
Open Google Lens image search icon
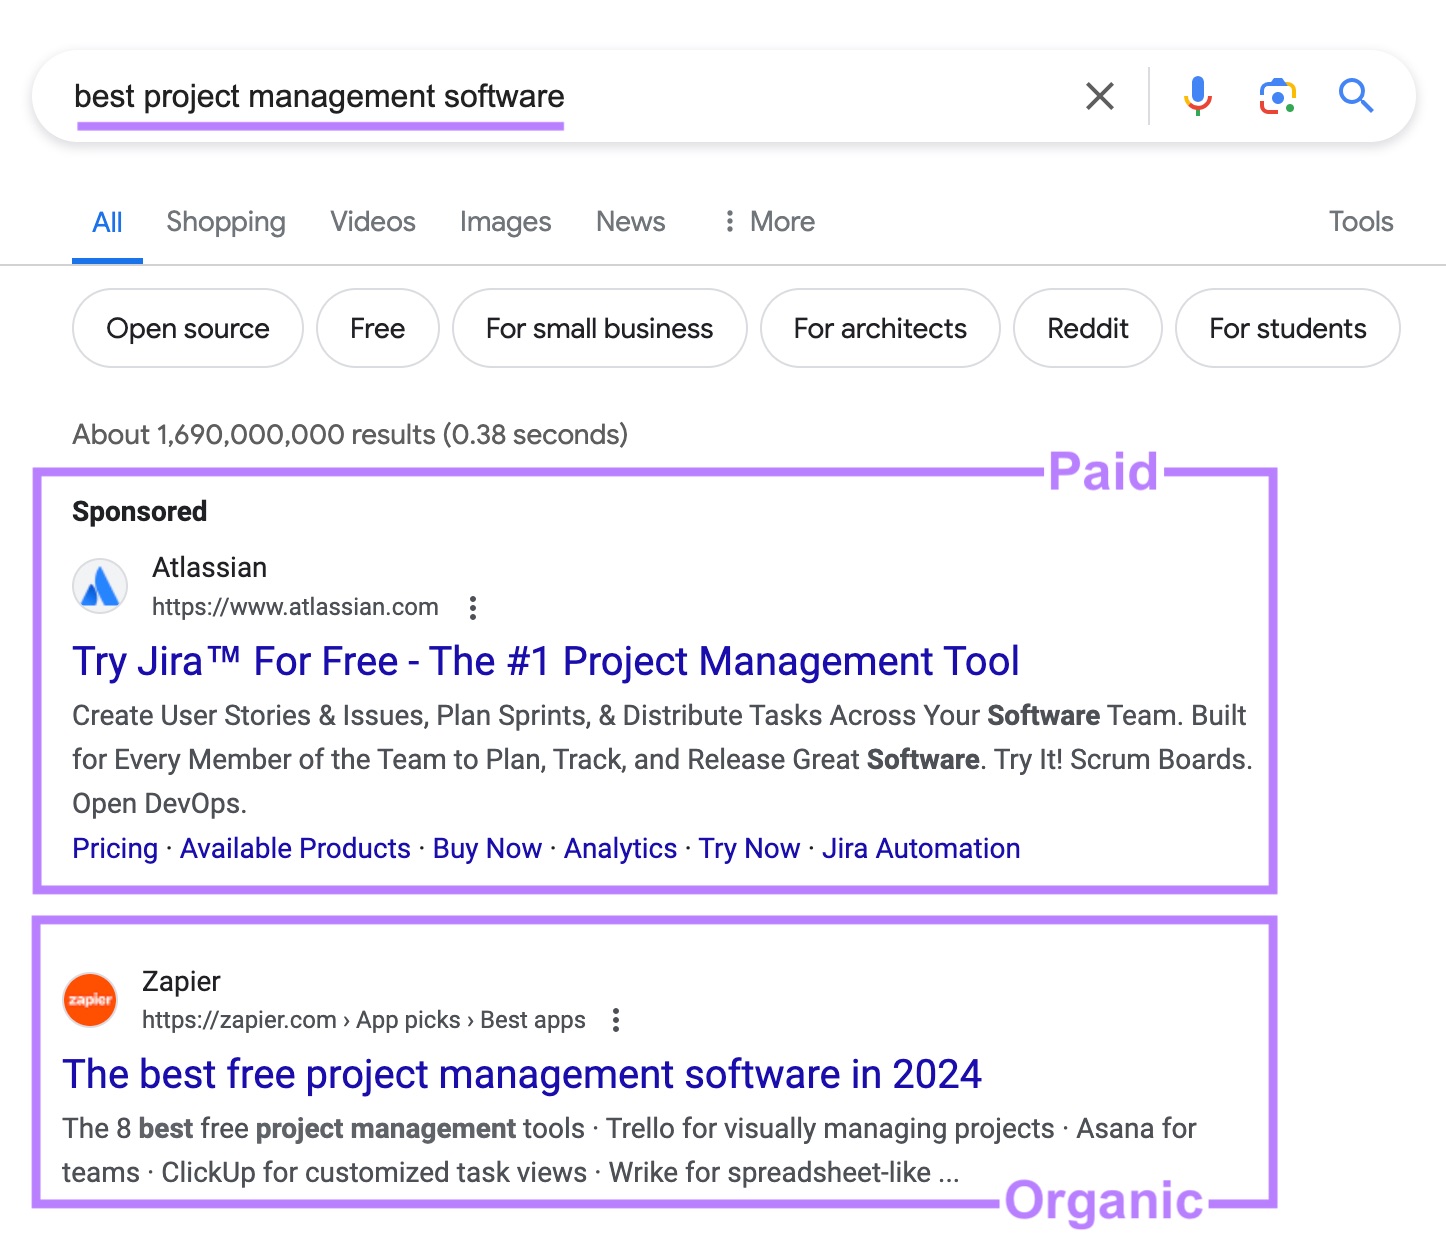pyautogui.click(x=1277, y=96)
